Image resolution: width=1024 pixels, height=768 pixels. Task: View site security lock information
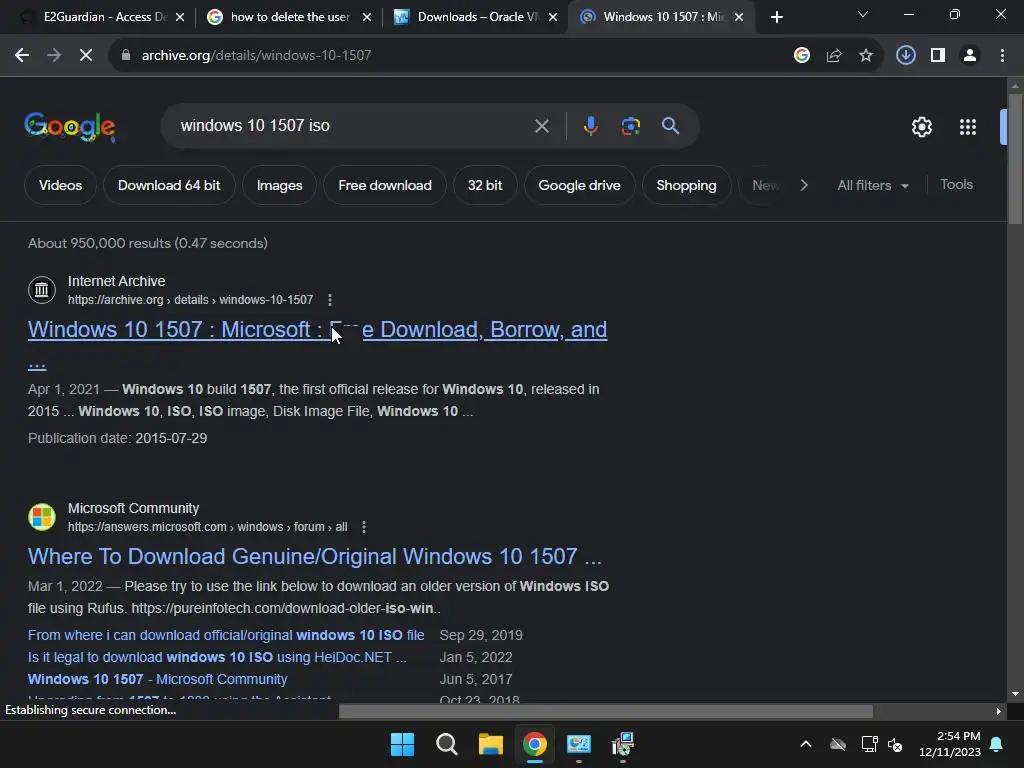coord(126,56)
